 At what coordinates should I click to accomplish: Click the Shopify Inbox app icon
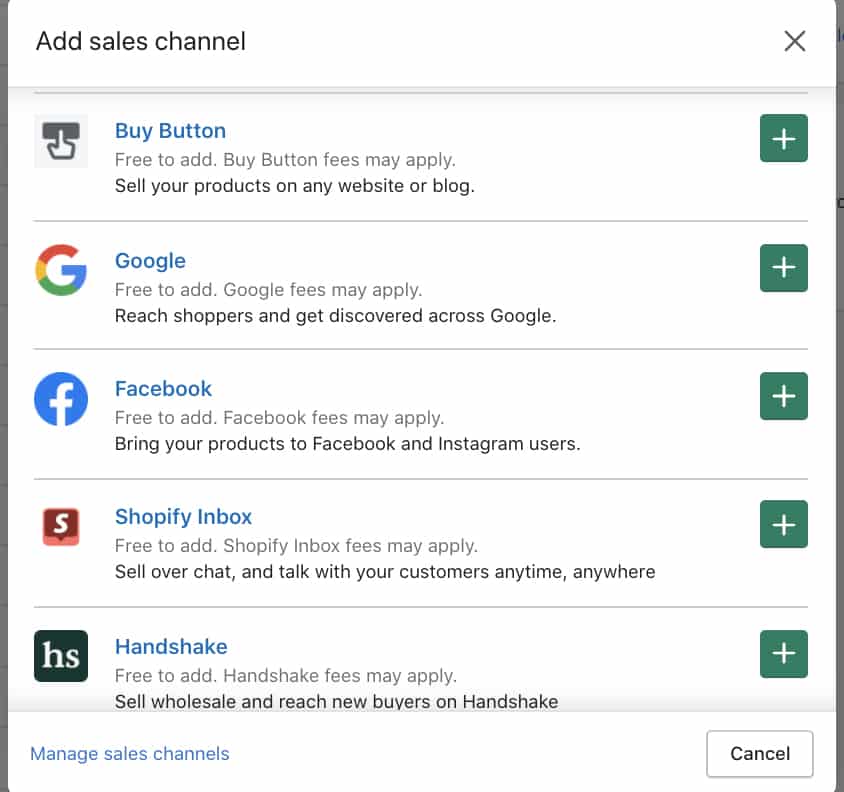[x=61, y=527]
